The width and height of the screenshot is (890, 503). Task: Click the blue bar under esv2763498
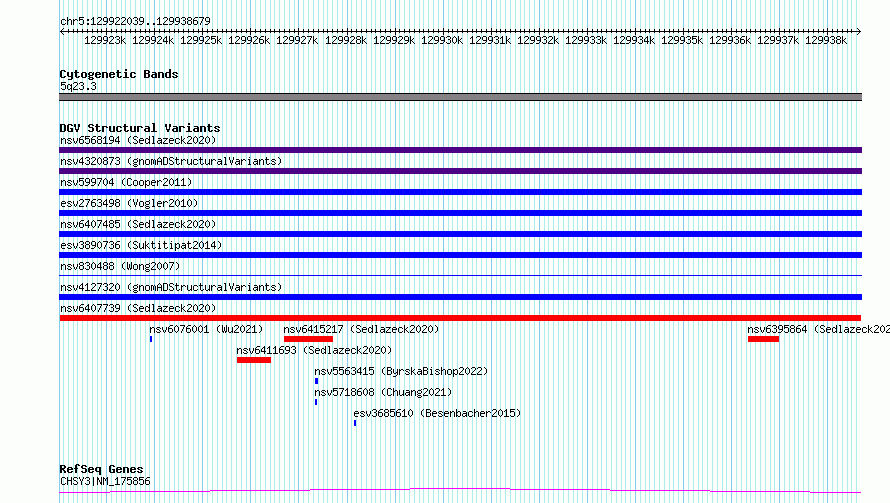460,213
